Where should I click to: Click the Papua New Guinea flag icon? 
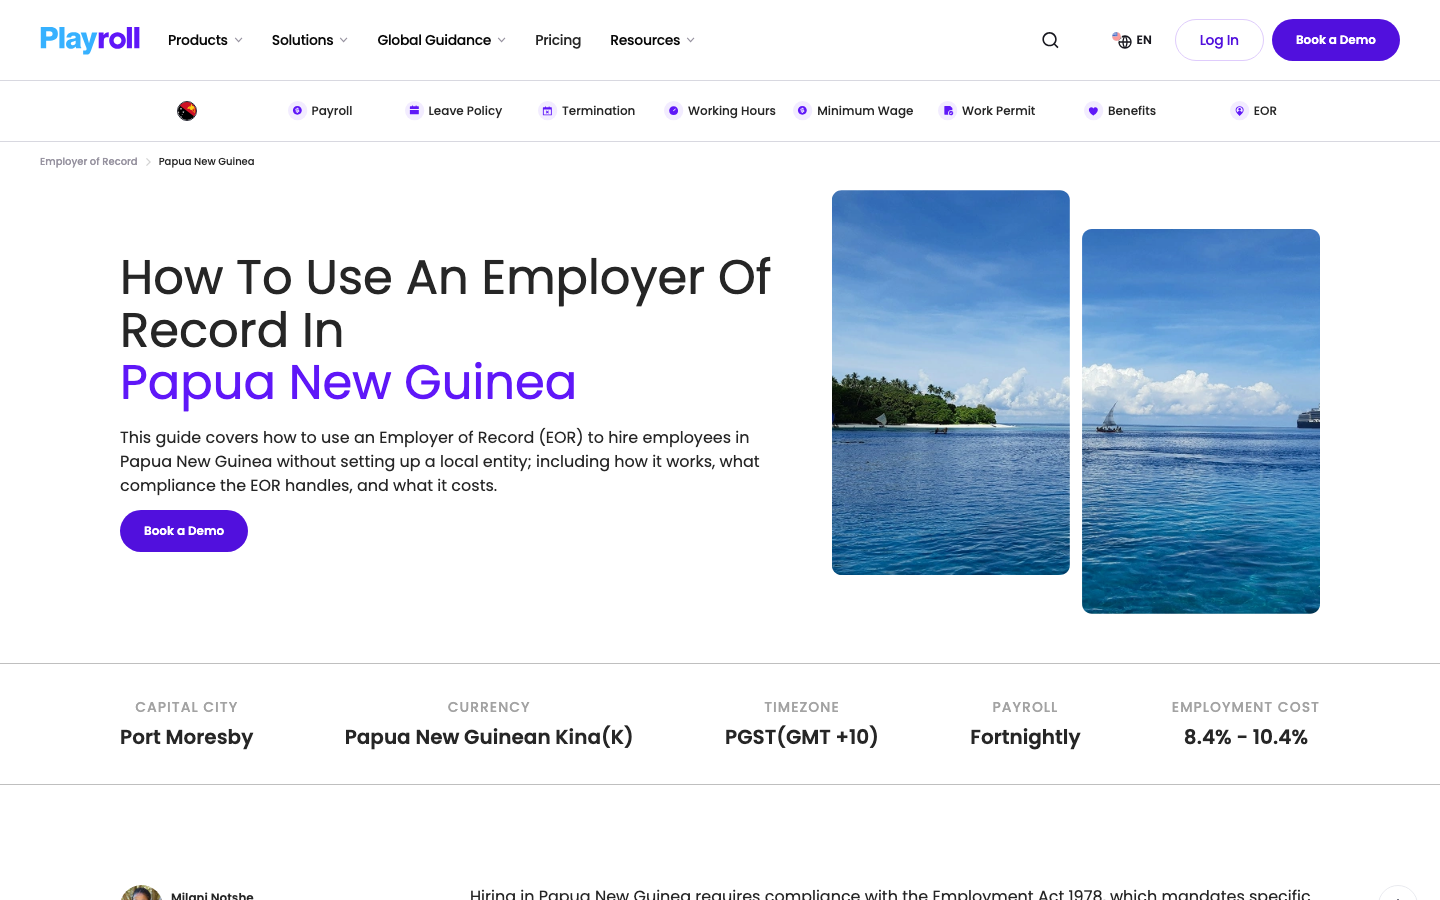(187, 111)
